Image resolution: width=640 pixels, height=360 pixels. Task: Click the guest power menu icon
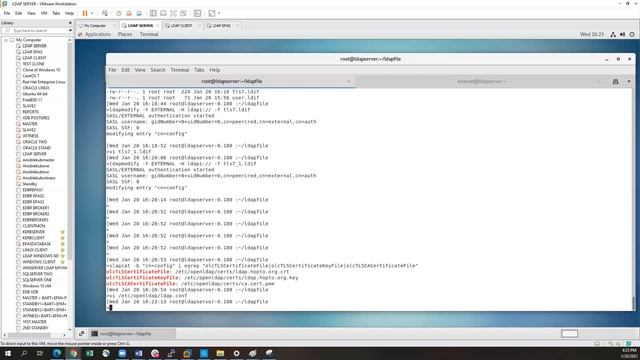point(632,35)
